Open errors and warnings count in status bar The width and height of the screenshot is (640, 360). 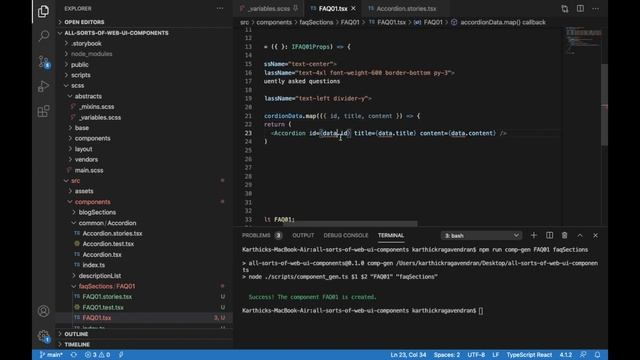tap(97, 355)
